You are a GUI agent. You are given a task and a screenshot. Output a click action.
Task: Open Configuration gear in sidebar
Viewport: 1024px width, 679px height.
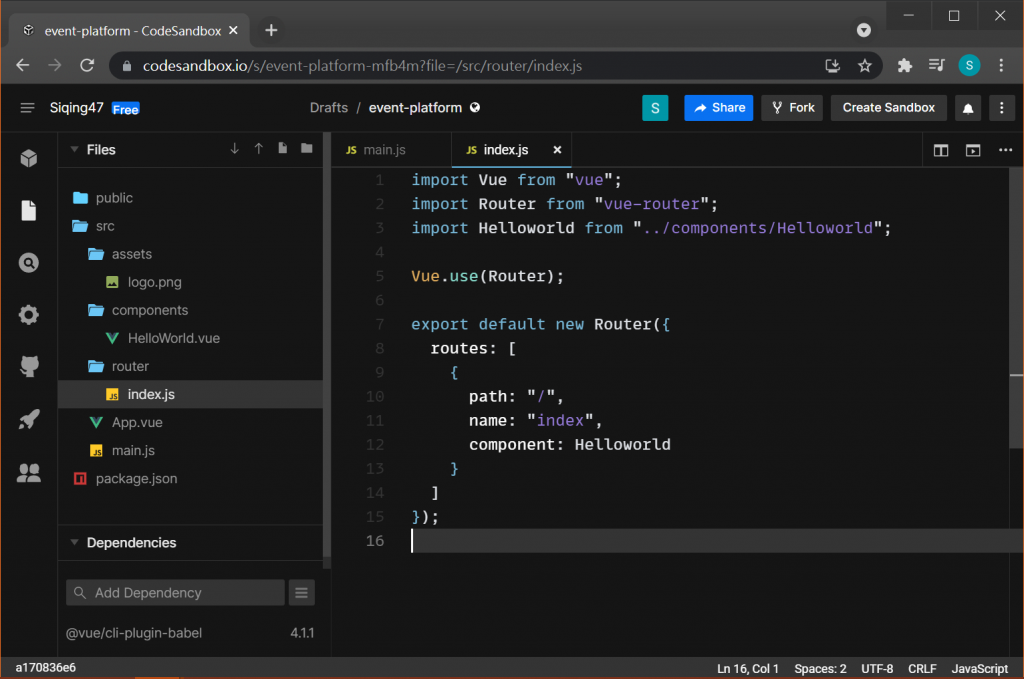tap(29, 315)
